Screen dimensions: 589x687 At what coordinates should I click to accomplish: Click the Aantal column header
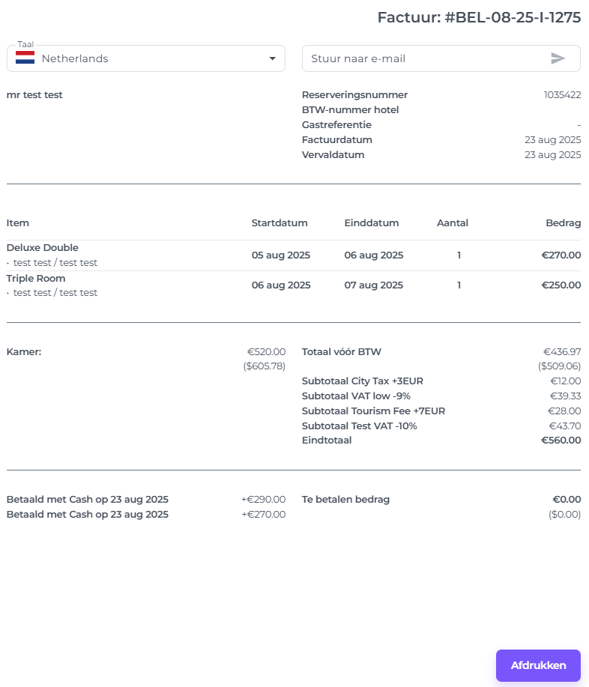coord(452,223)
